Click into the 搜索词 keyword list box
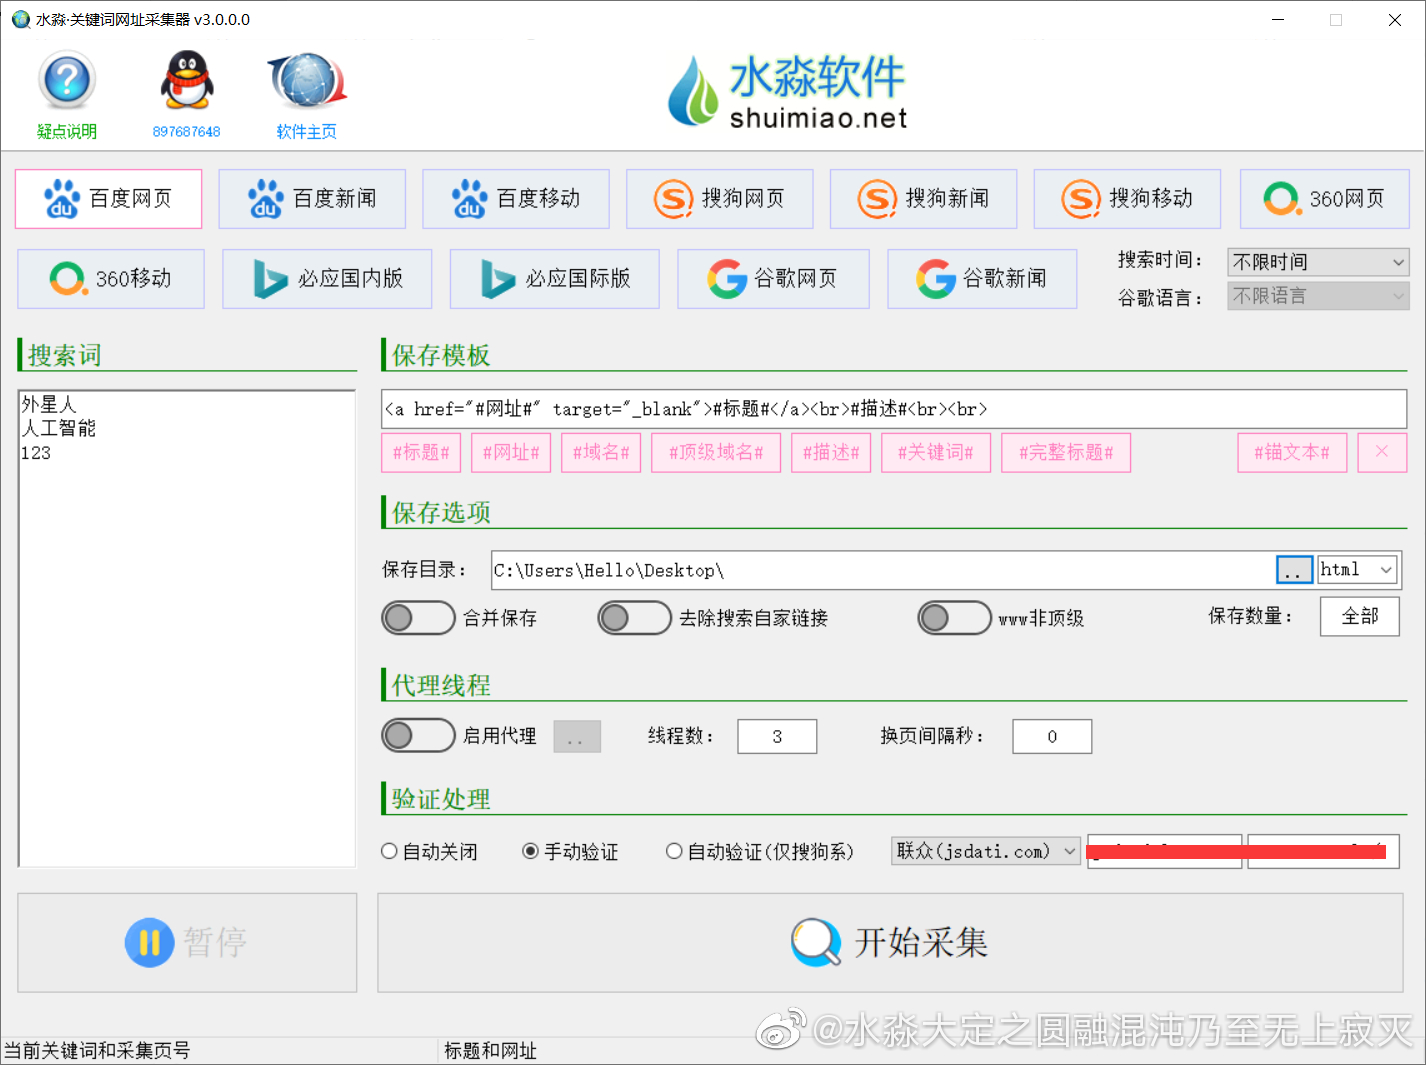Viewport: 1426px width, 1065px height. point(187,628)
